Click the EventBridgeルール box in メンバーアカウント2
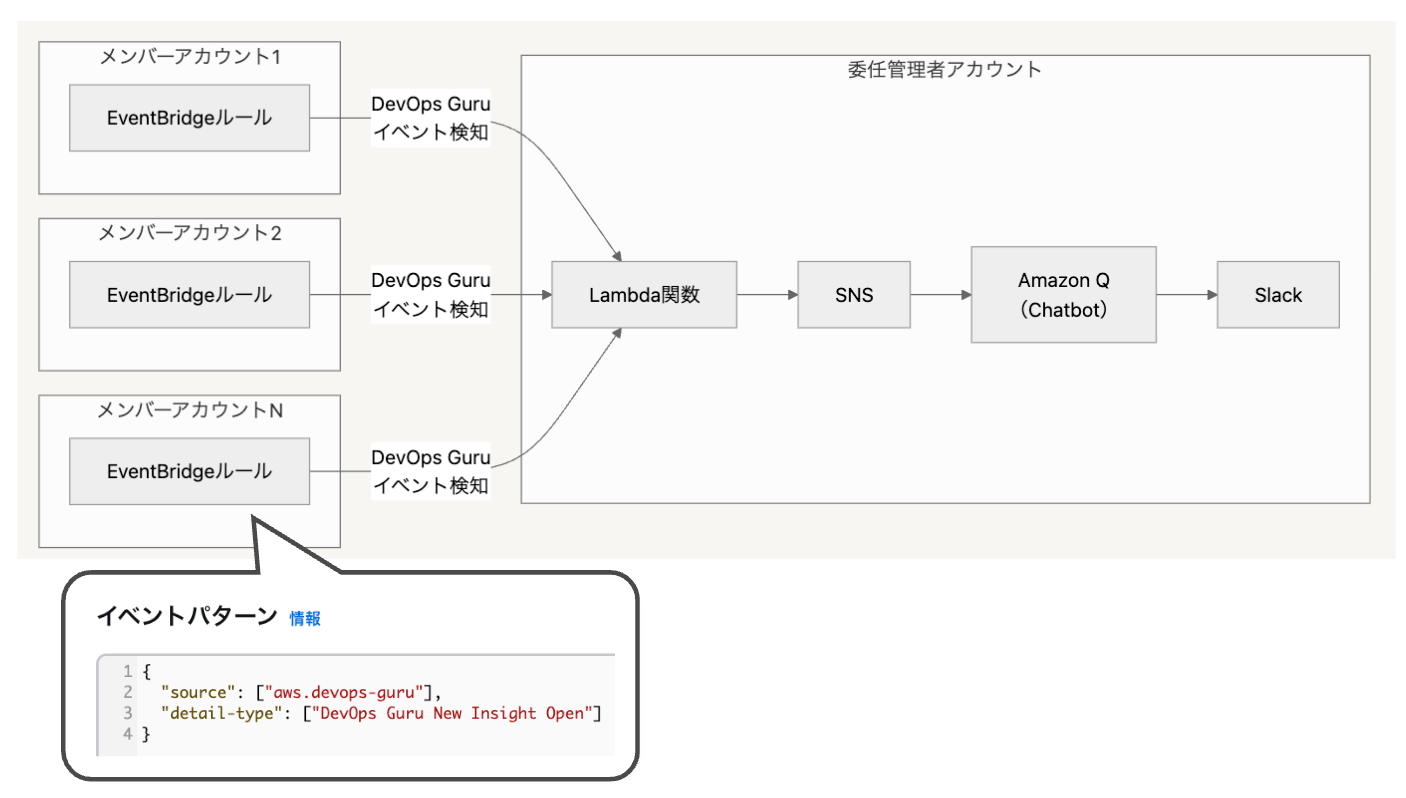Viewport: 1406px width, 798px height. point(189,295)
